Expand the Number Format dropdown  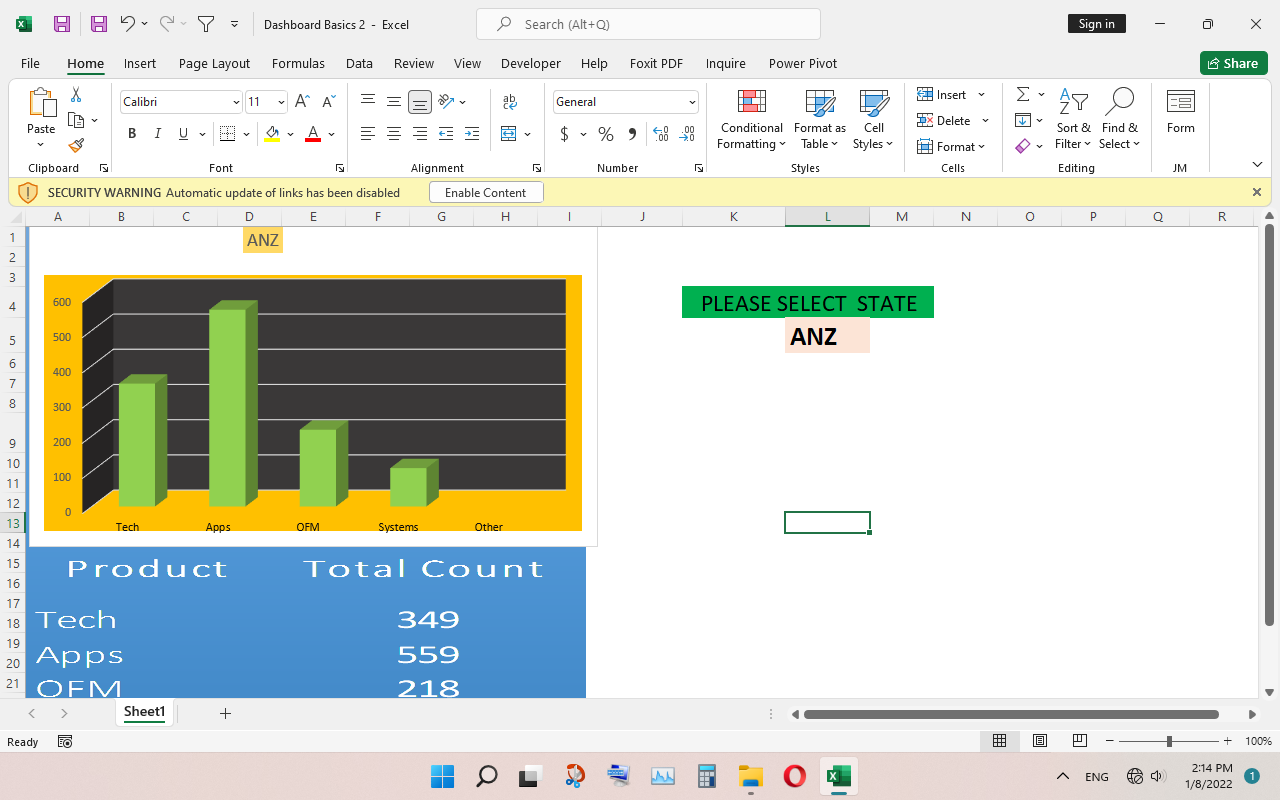(x=691, y=101)
